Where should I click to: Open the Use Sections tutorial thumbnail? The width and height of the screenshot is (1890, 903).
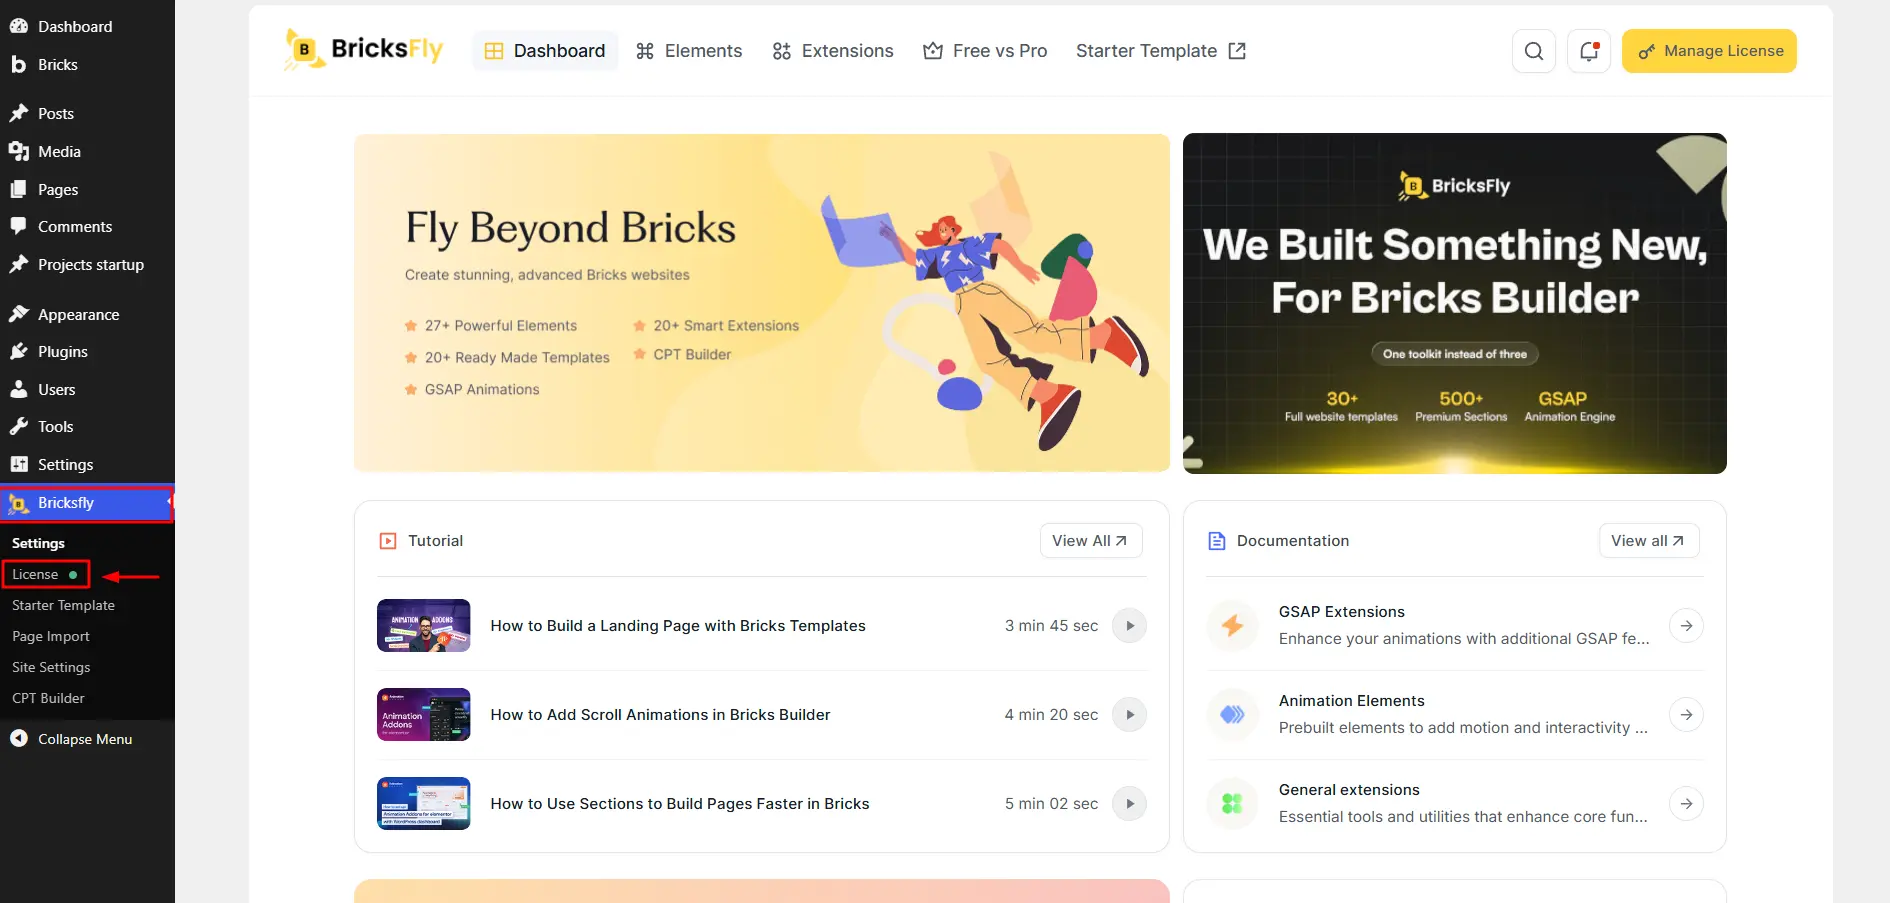click(x=424, y=804)
